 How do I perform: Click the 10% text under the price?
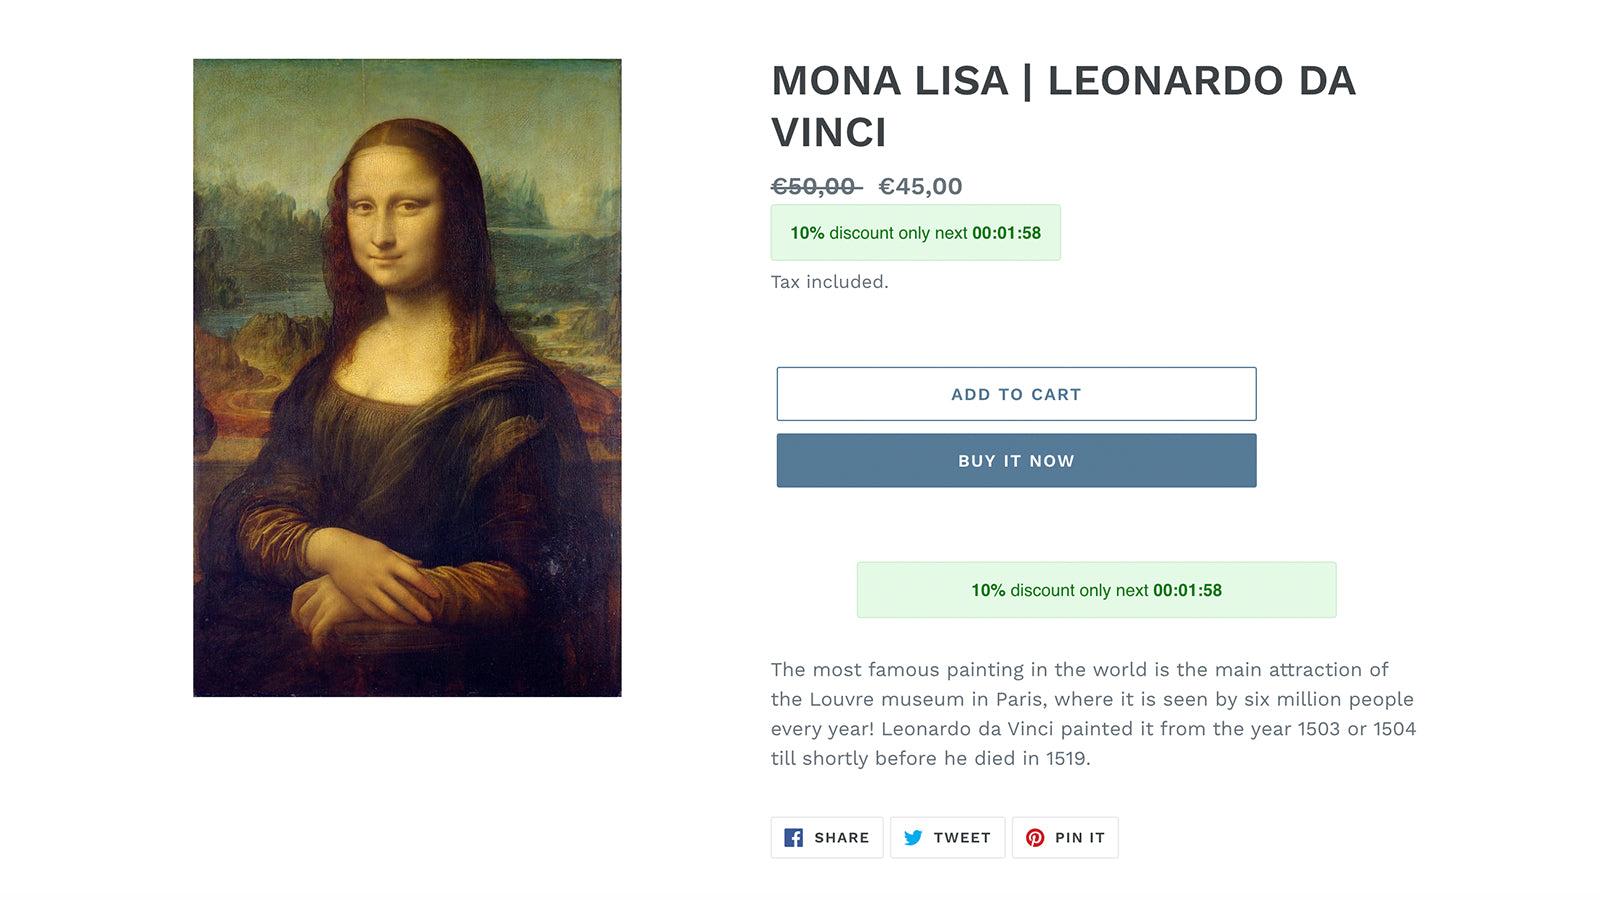pyautogui.click(x=807, y=233)
